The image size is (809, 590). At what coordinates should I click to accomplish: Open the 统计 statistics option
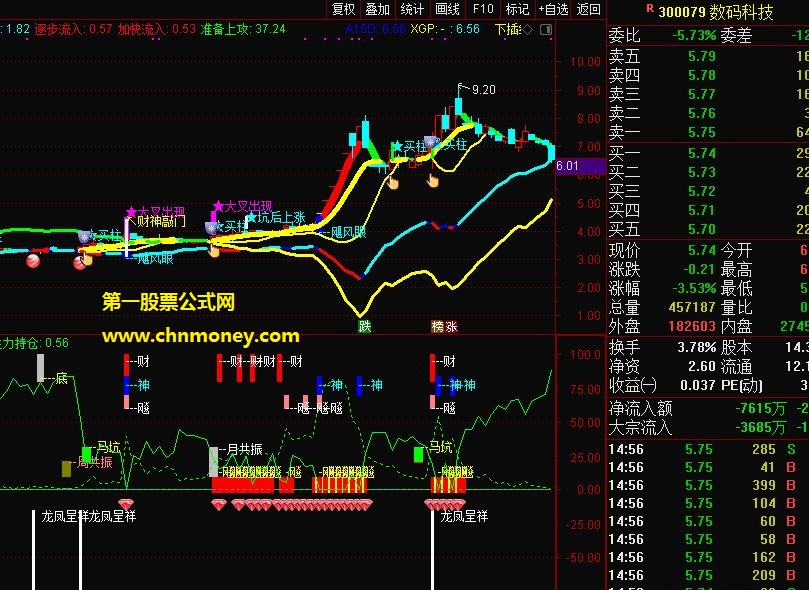click(x=412, y=9)
